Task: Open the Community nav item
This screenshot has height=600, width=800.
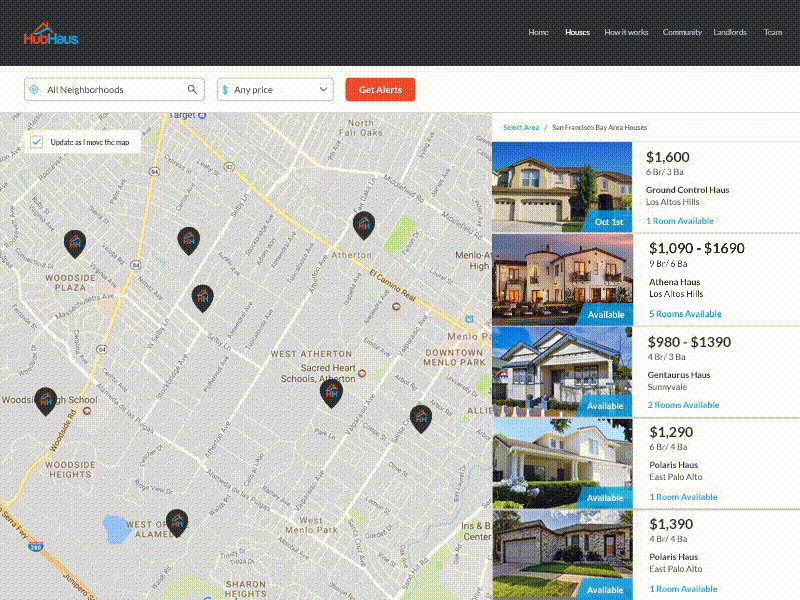Action: (682, 32)
